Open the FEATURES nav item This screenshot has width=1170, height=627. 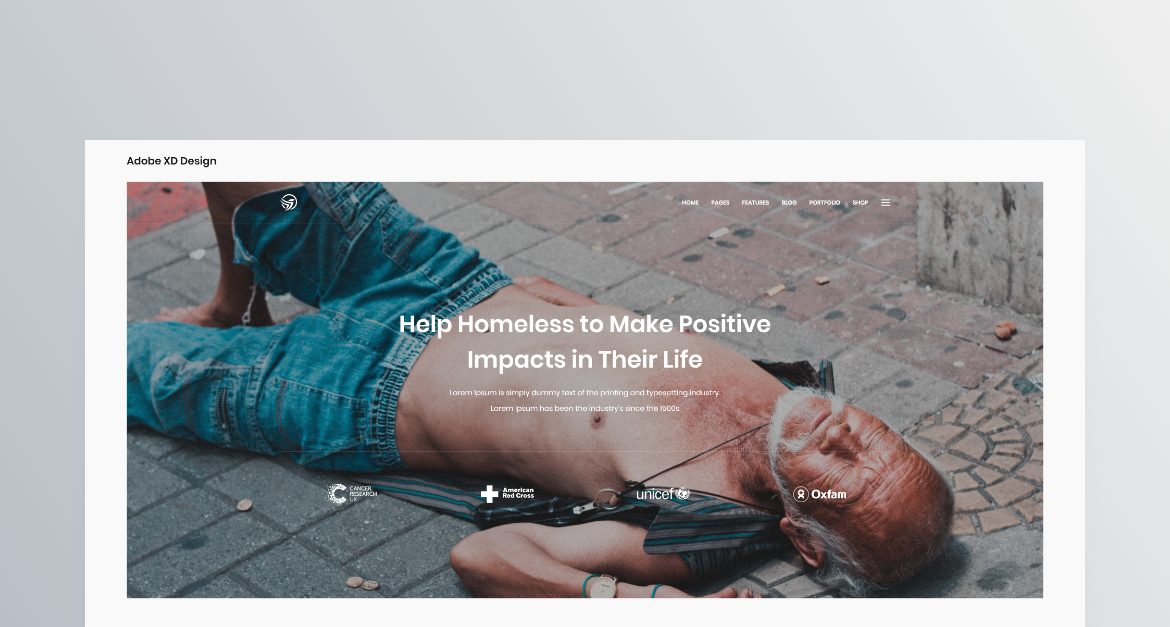tap(755, 203)
